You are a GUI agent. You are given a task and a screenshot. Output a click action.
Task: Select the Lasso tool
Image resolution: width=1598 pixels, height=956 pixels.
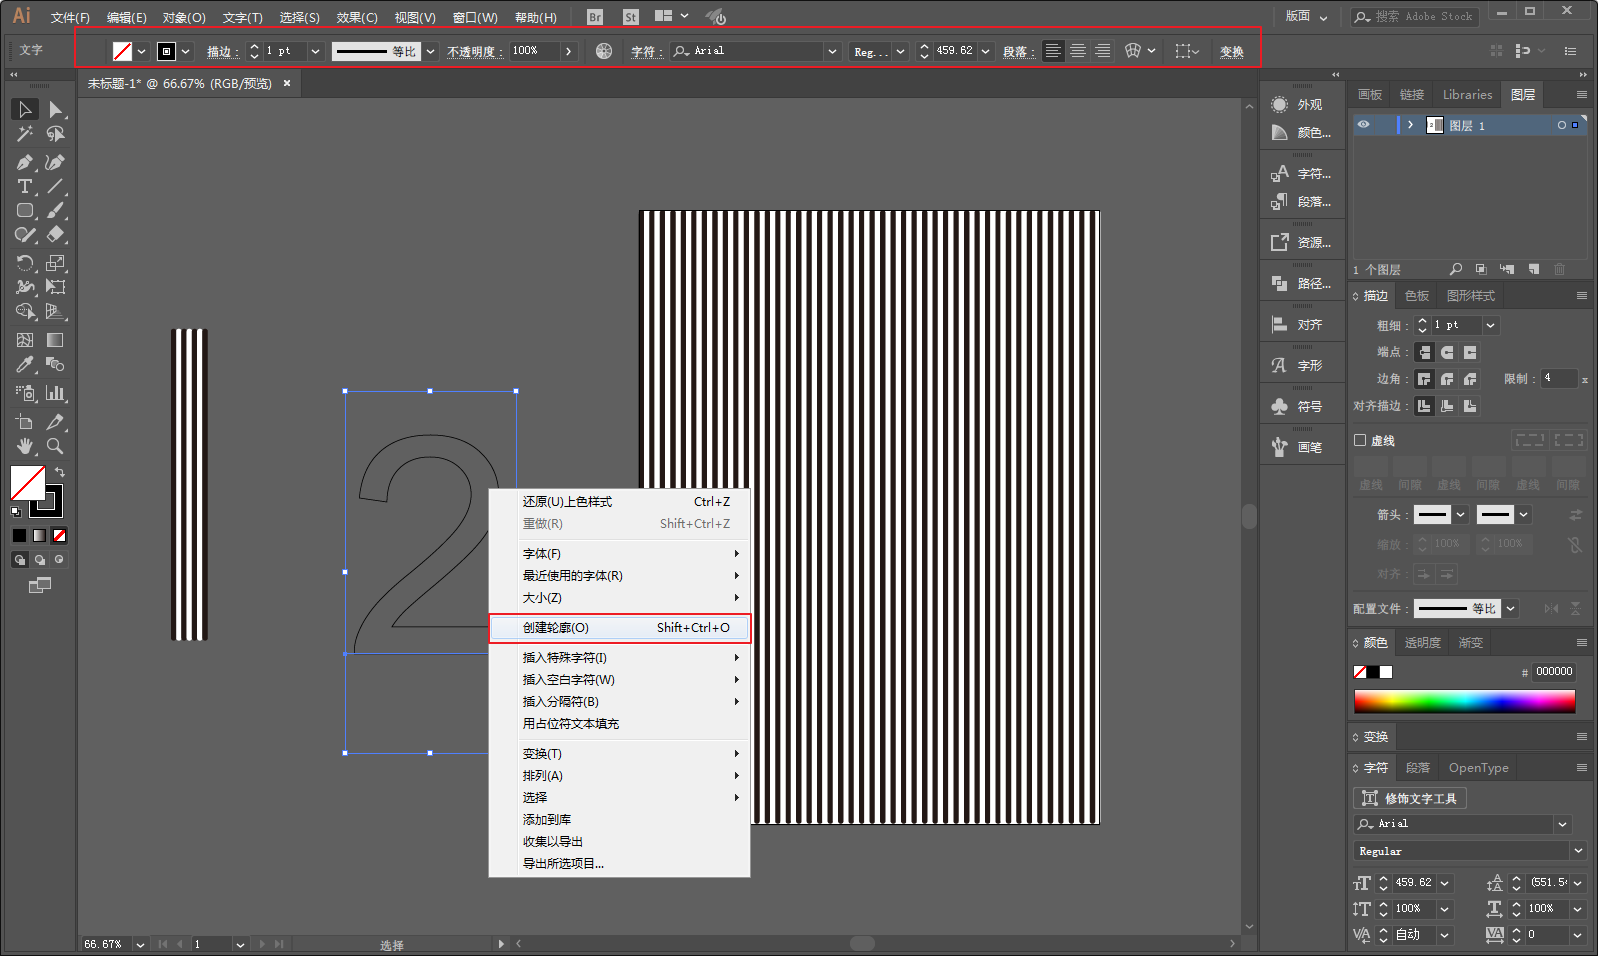[56, 134]
